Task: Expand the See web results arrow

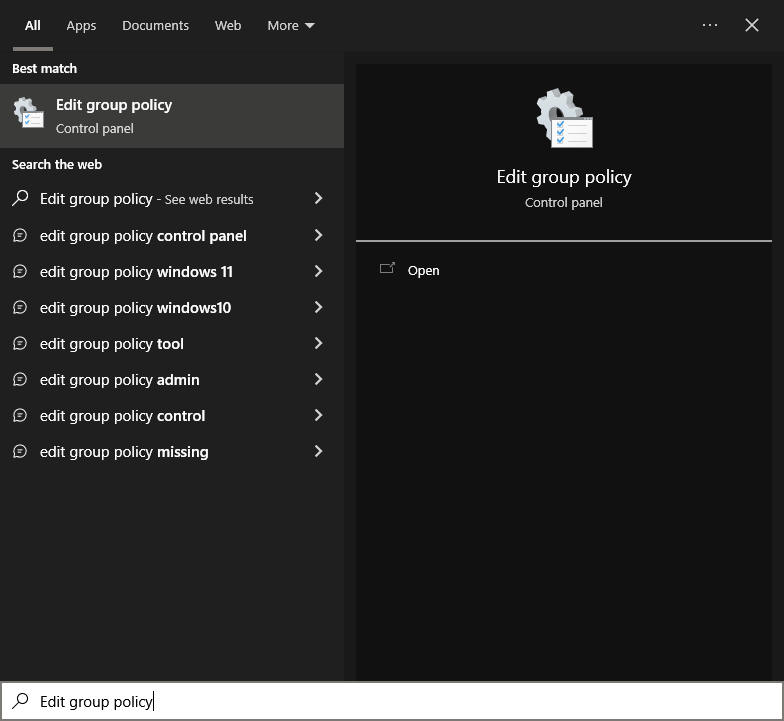Action: tap(318, 198)
